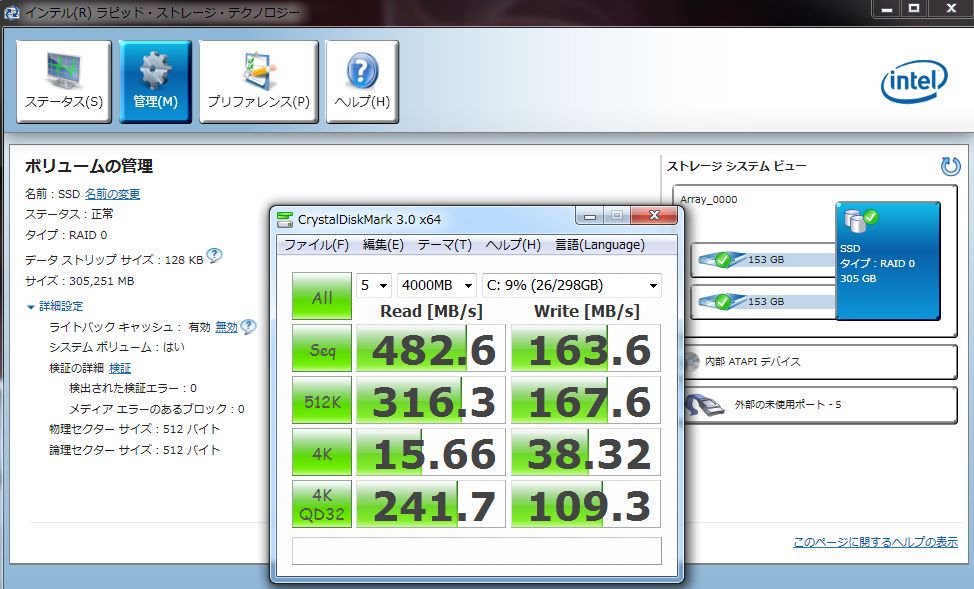The image size is (974, 589).
Task: Open Preferences (プリファレンス) toolbar button
Action: pyautogui.click(x=258, y=82)
